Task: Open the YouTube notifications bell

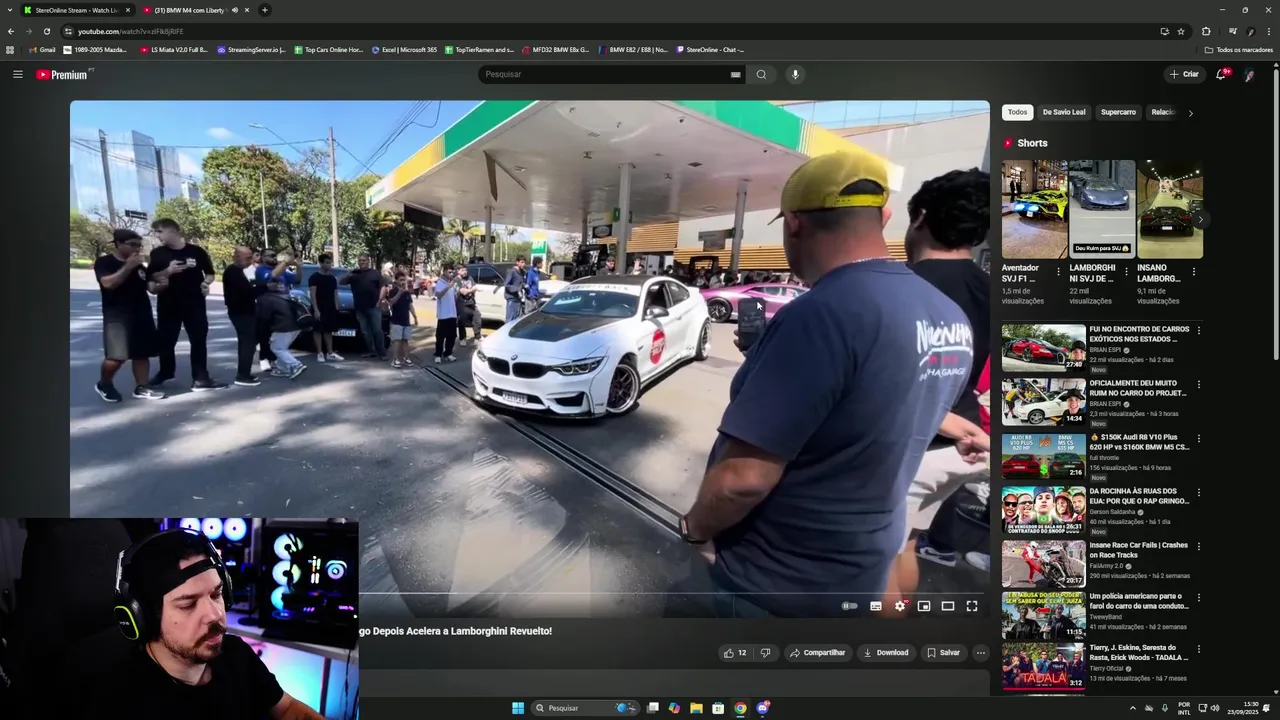Action: (x=1221, y=74)
